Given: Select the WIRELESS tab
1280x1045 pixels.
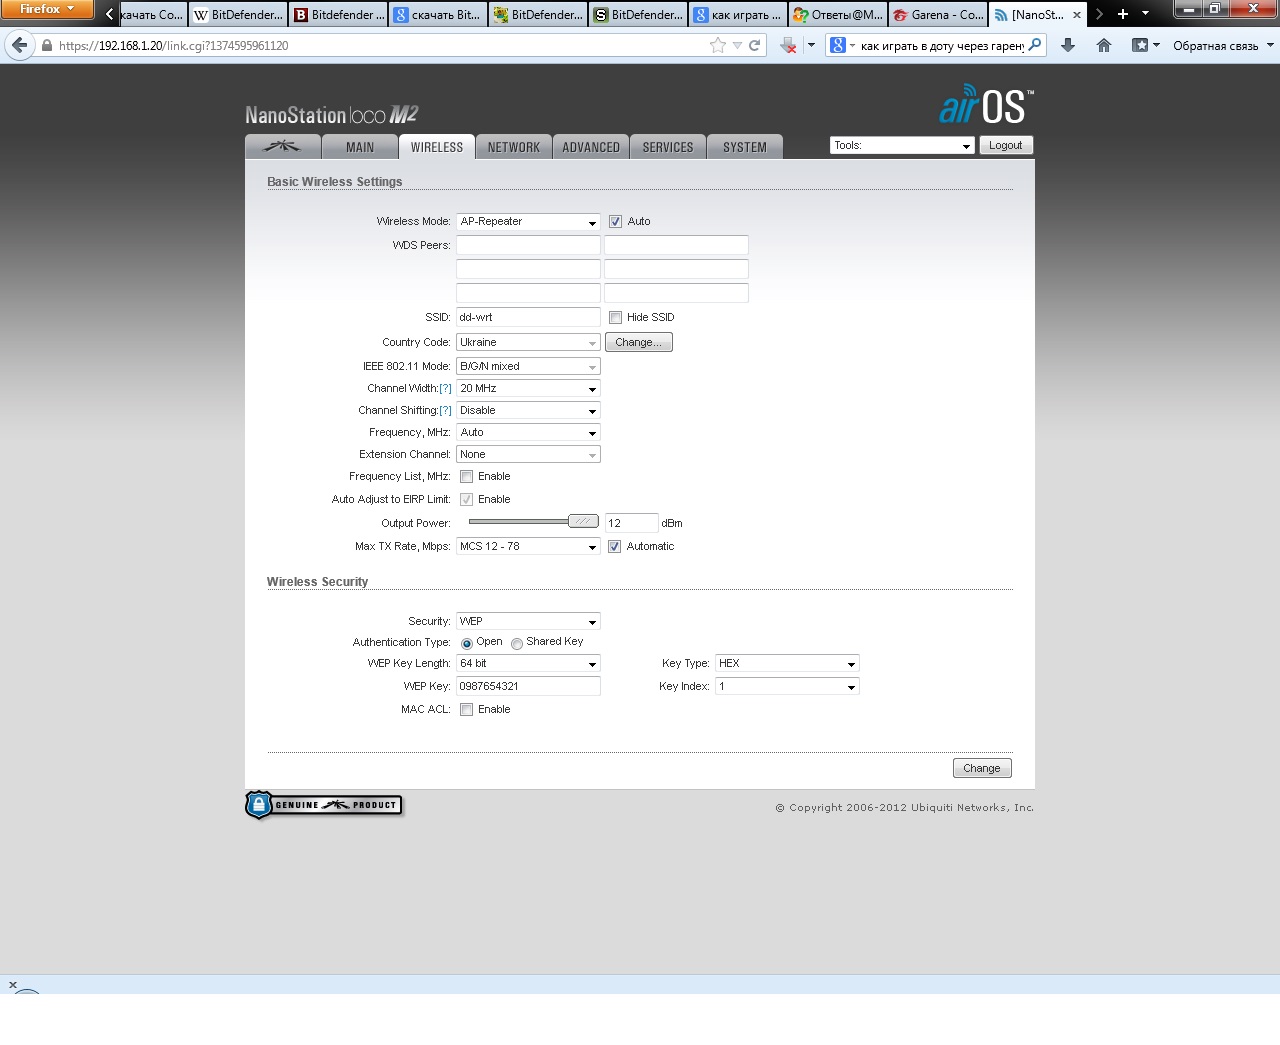Looking at the screenshot, I should click(437, 147).
